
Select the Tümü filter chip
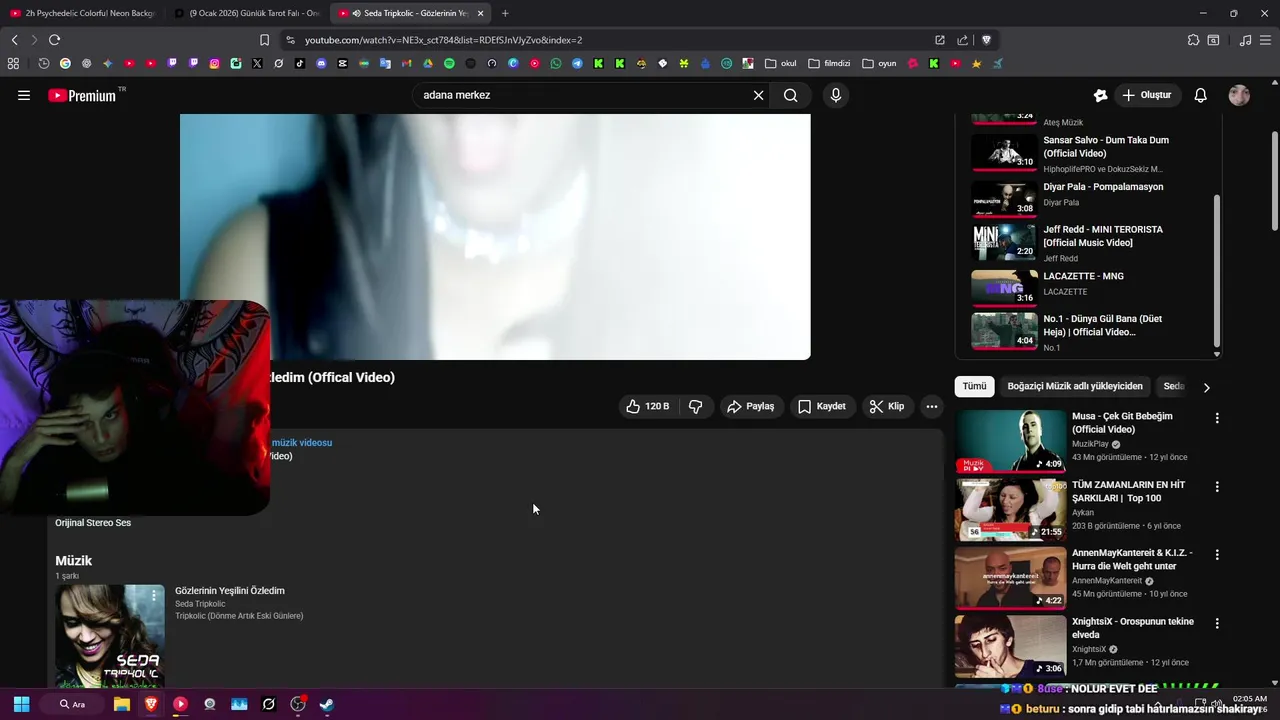coord(974,386)
